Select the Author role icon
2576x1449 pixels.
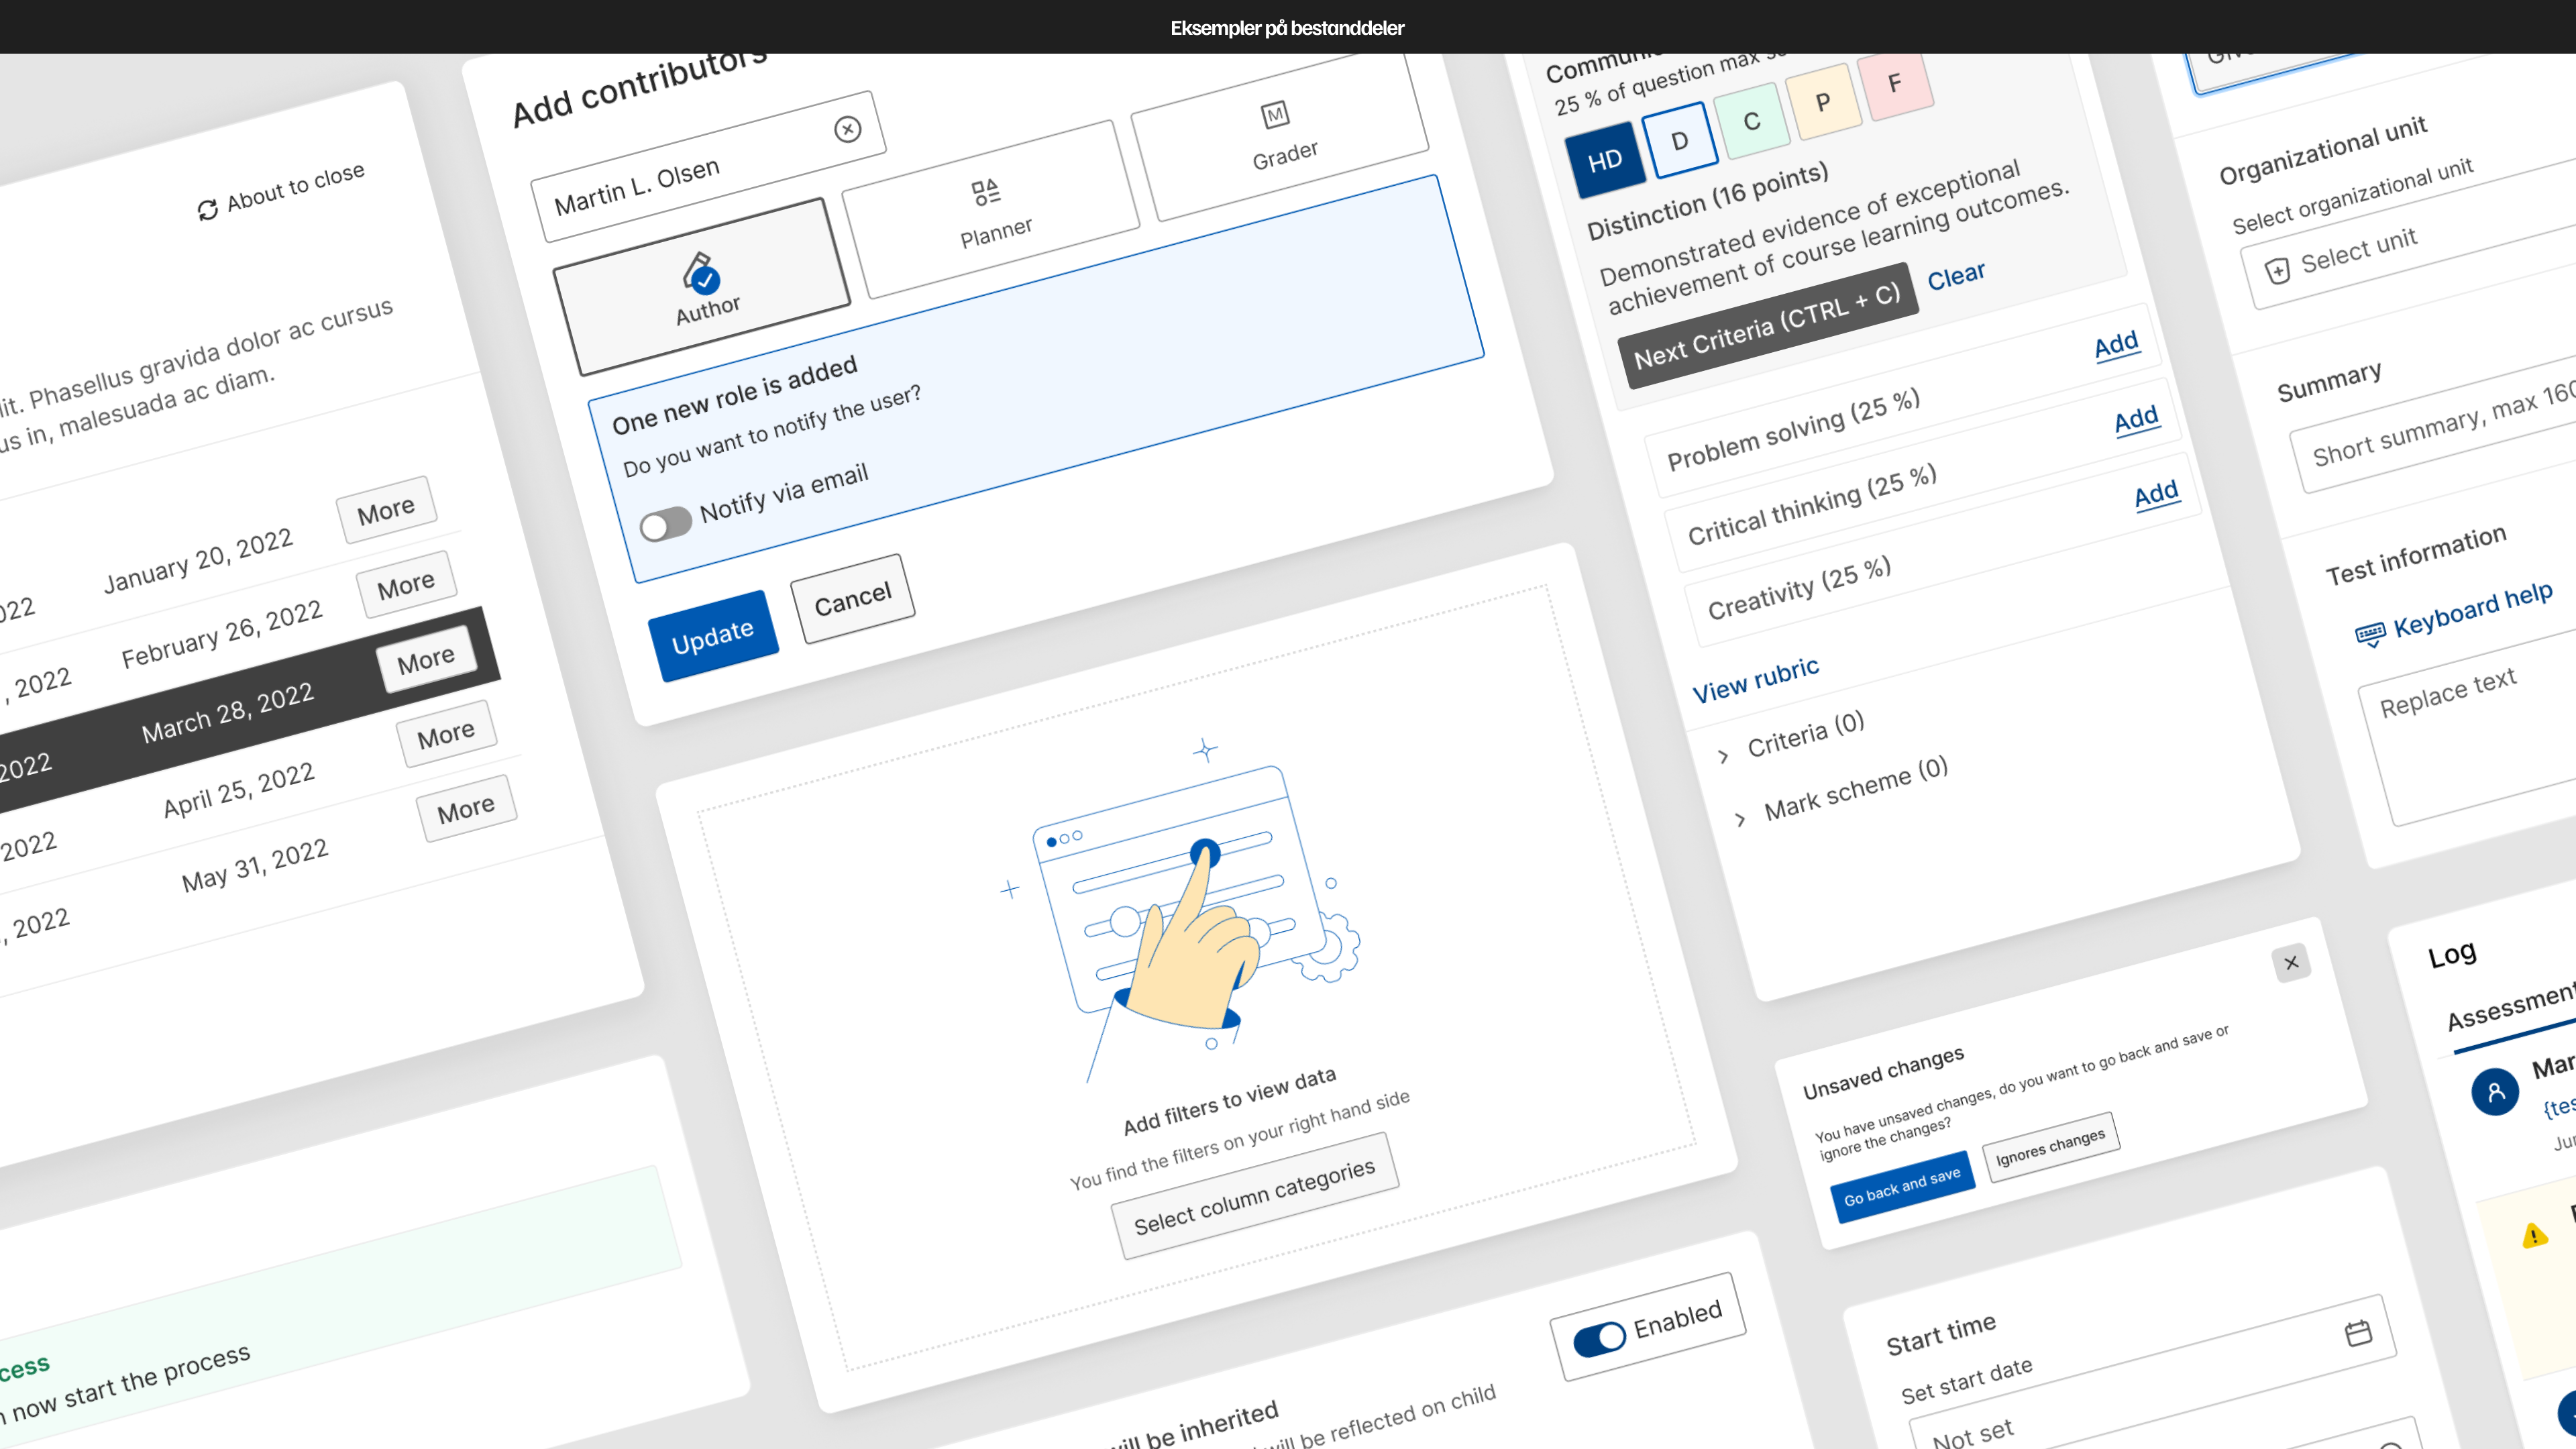700,272
